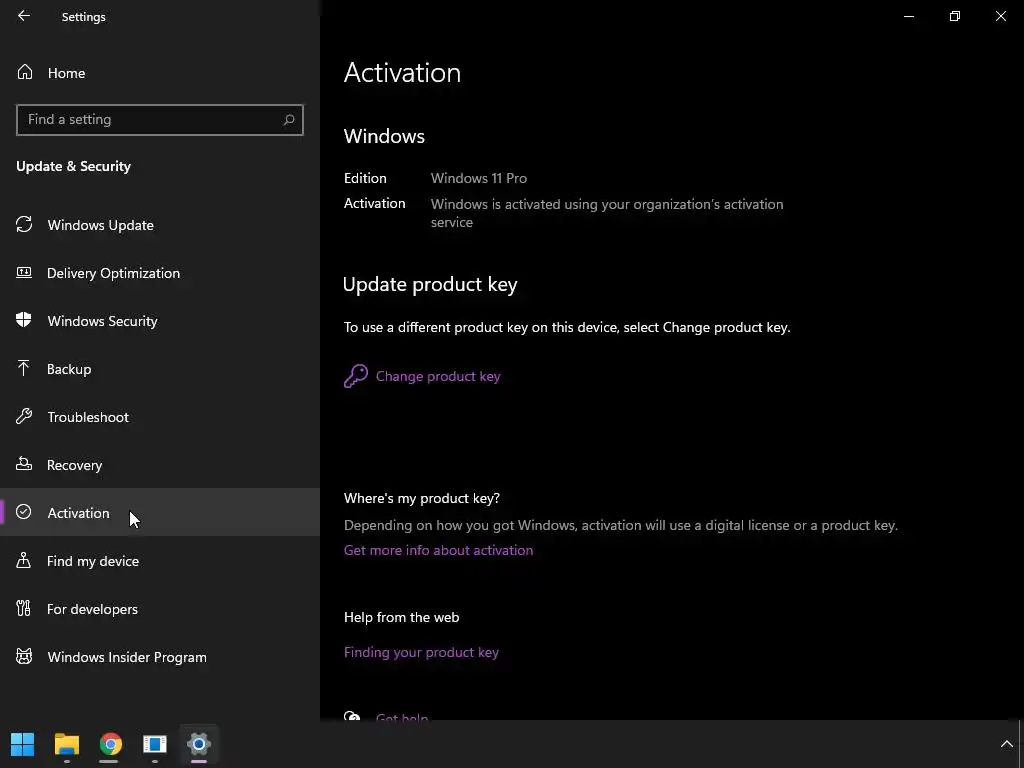Go to For developers page
1024x768 pixels.
(160, 609)
